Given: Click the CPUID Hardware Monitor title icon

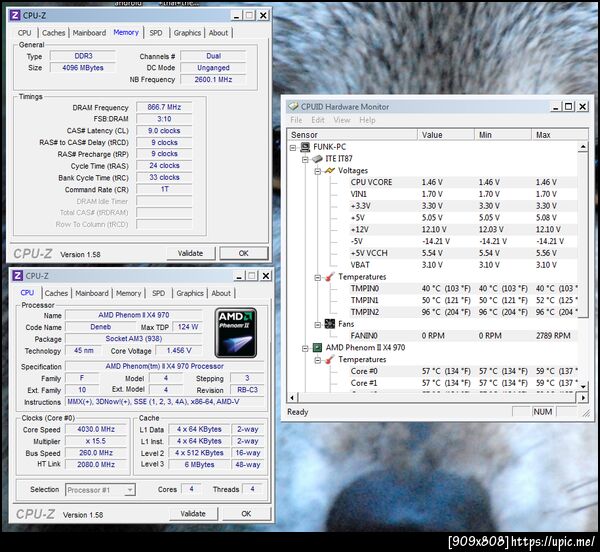Looking at the screenshot, I should pyautogui.click(x=293, y=106).
